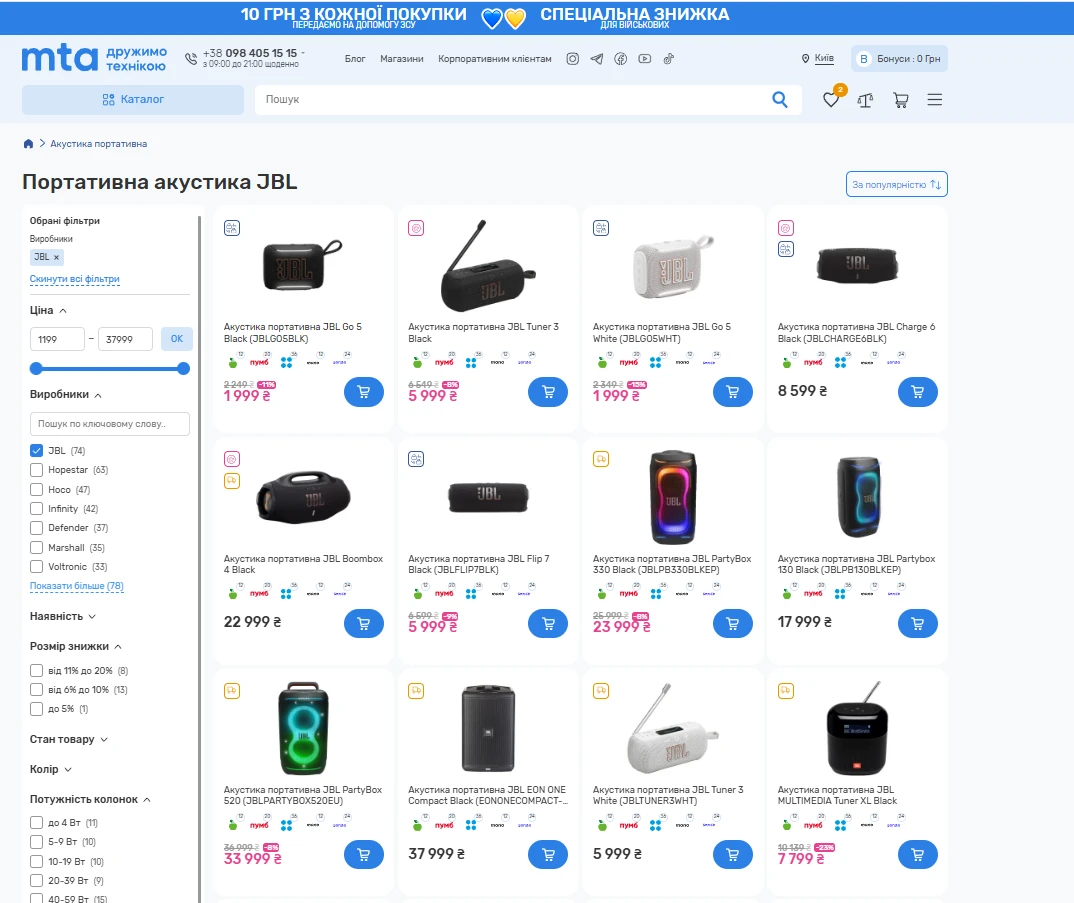Collapse the Ціна filter section
1074x903 pixels.
49,310
